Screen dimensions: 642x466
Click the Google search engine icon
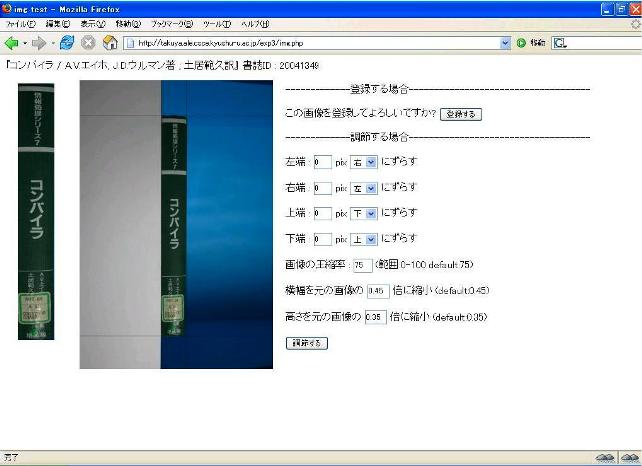click(x=560, y=43)
